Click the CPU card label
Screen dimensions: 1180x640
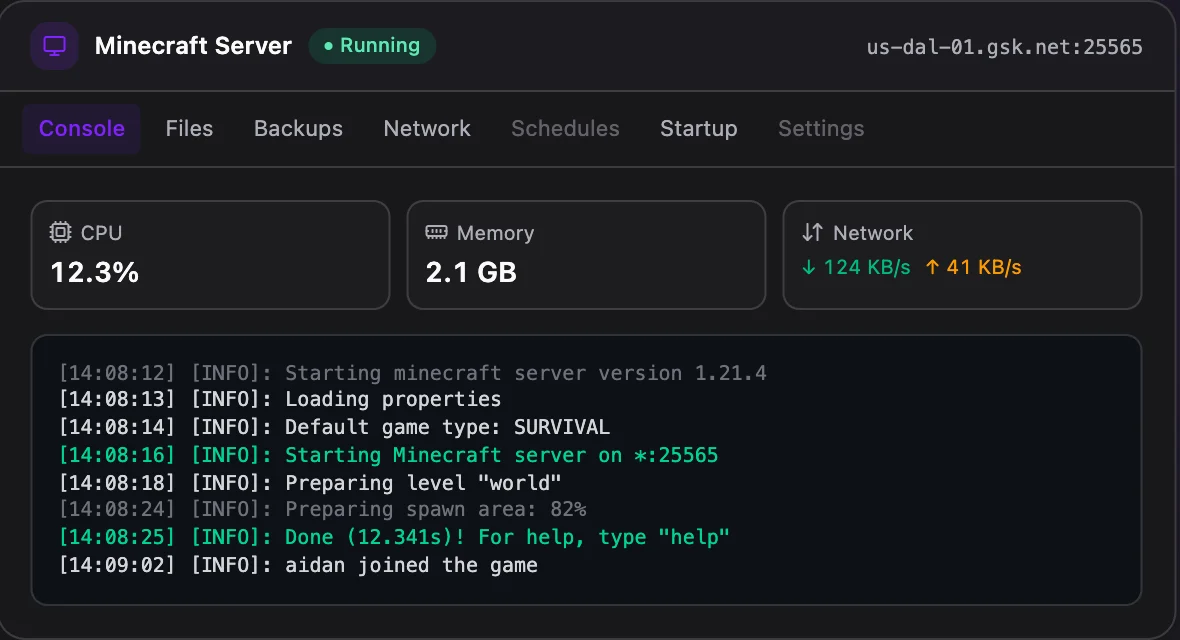click(102, 233)
